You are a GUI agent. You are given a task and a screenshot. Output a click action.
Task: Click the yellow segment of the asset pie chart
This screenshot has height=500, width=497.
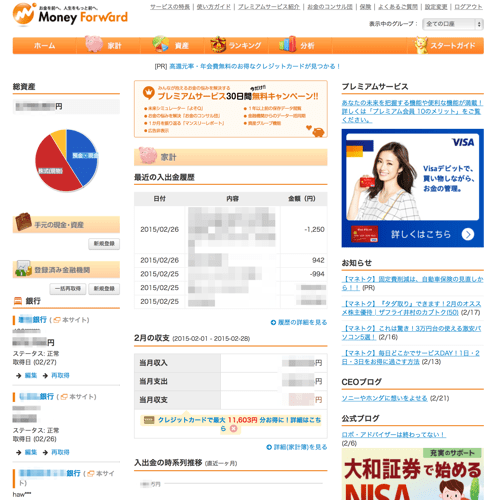(x=60, y=138)
